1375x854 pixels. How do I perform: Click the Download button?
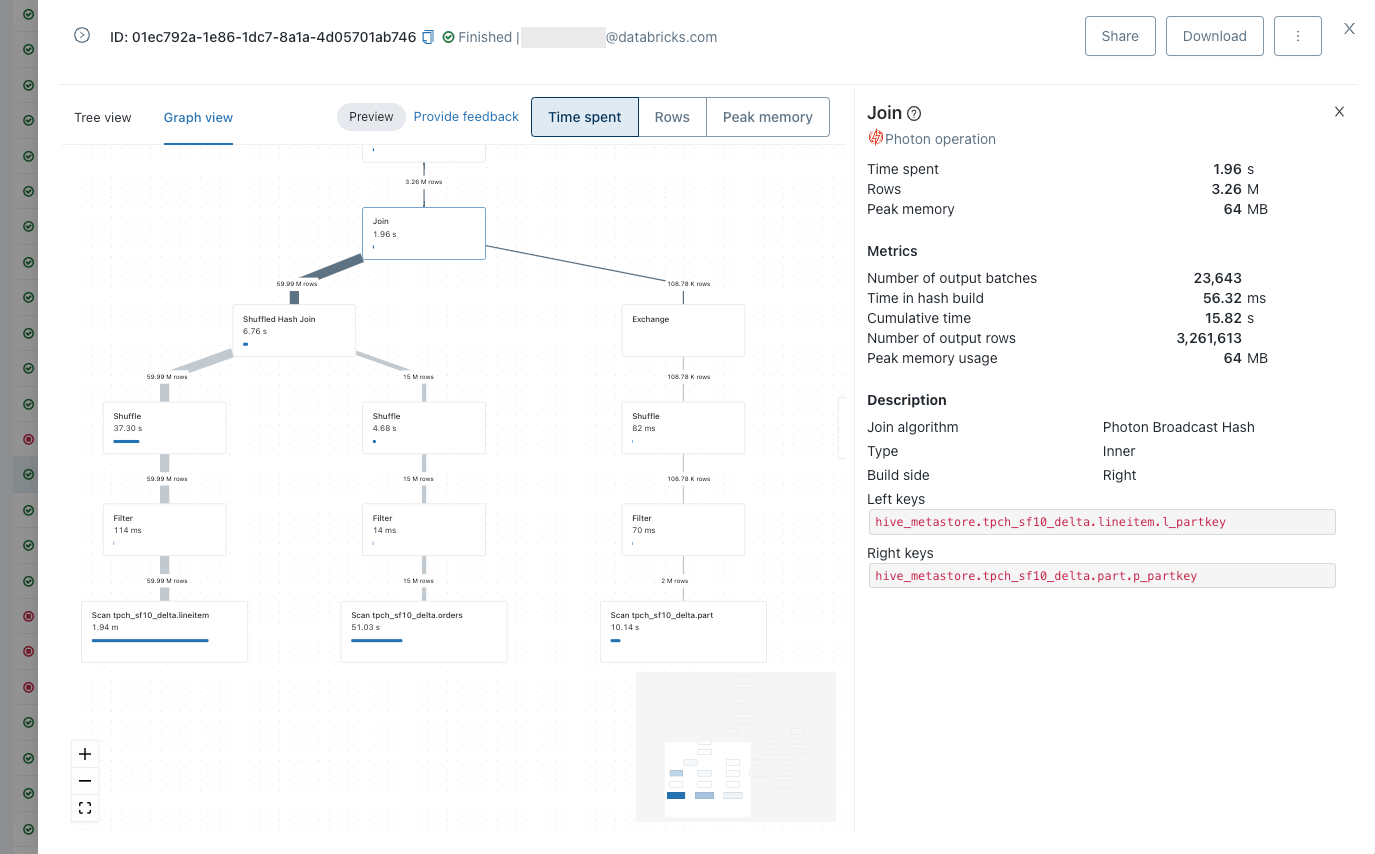1214,36
